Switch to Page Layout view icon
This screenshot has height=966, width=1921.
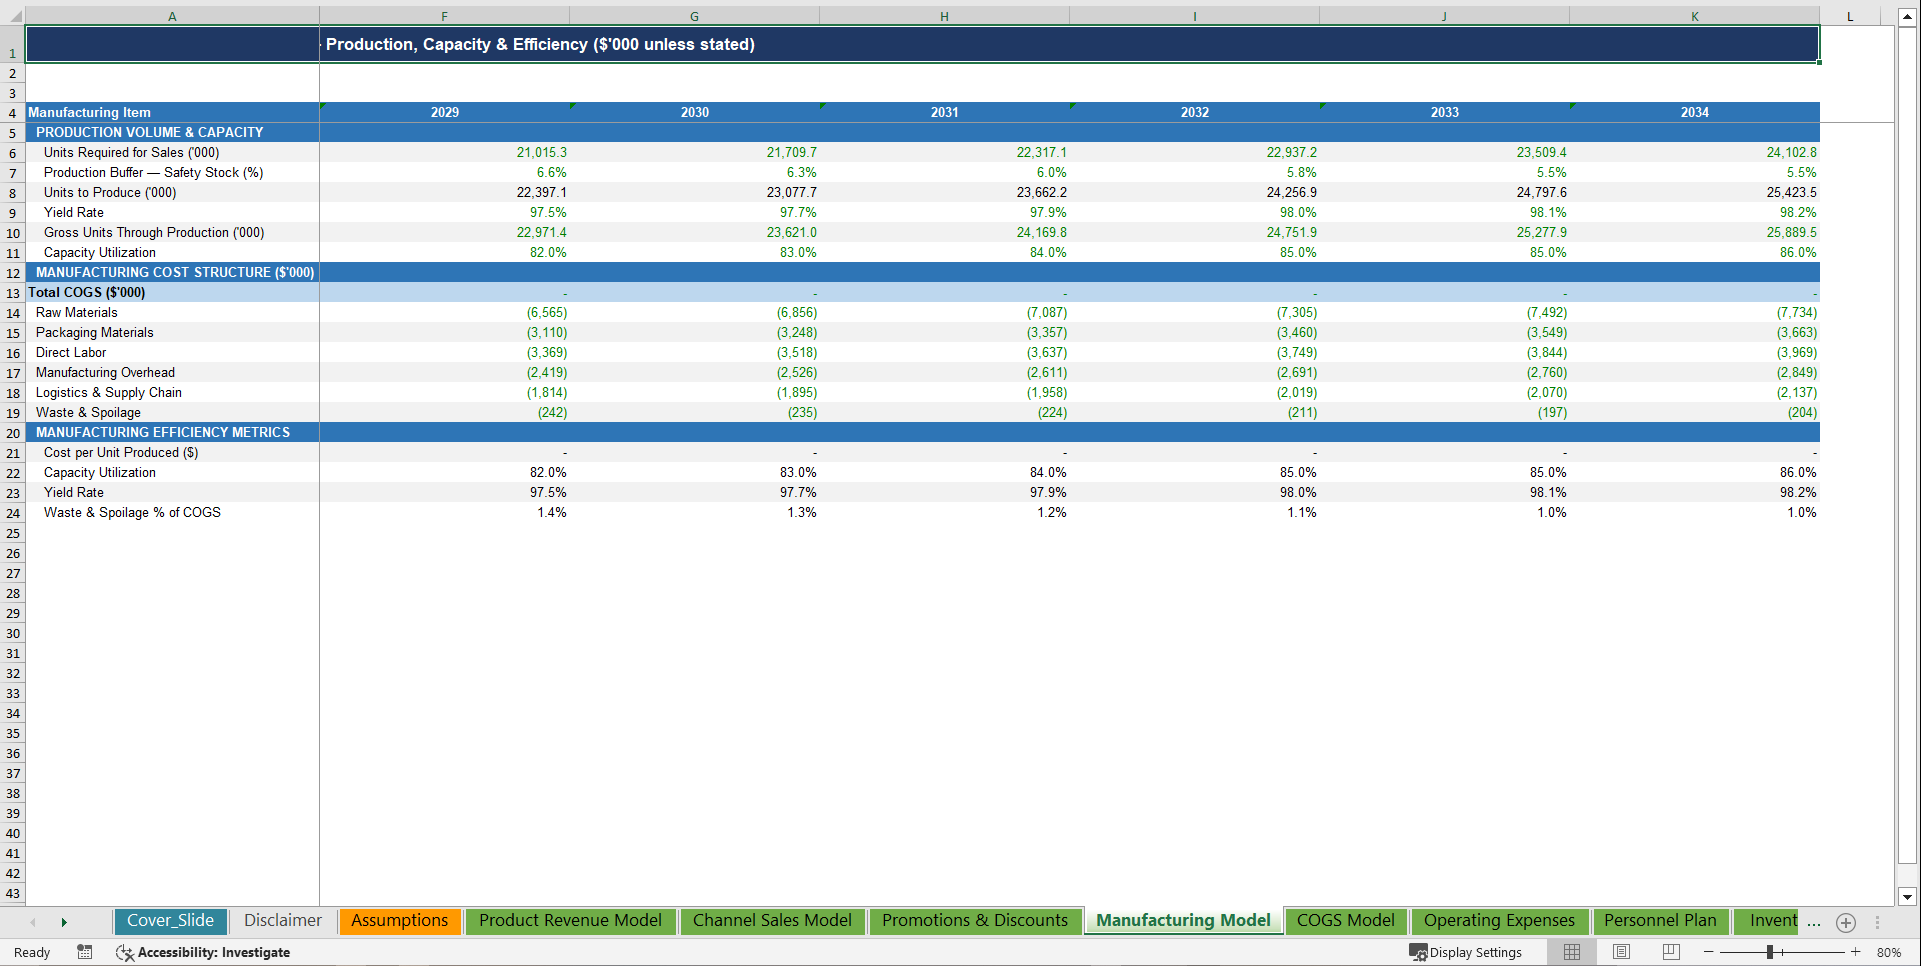1620,952
